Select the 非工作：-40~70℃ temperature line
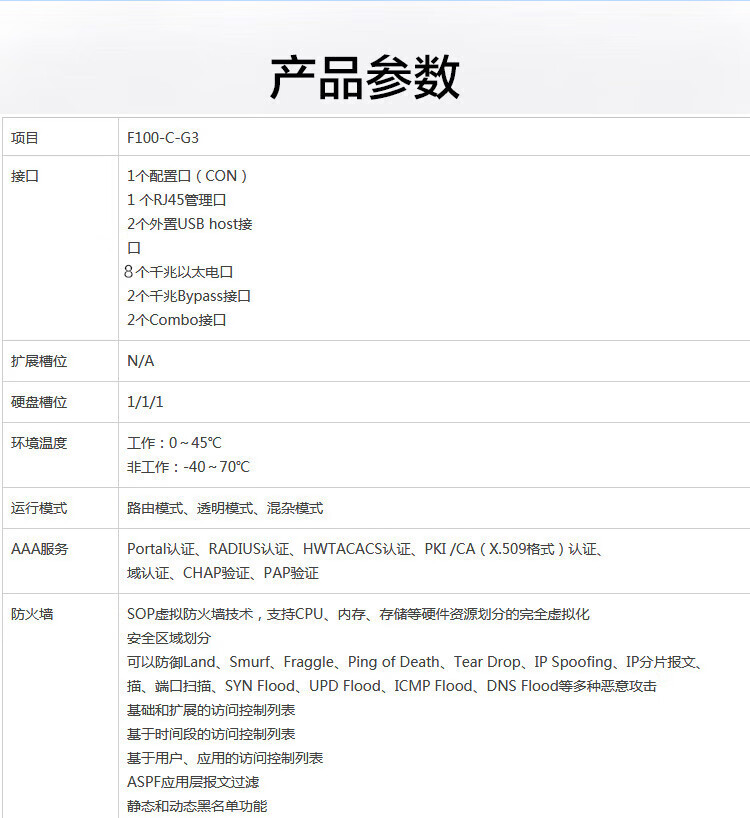This screenshot has height=818, width=750. (x=188, y=467)
